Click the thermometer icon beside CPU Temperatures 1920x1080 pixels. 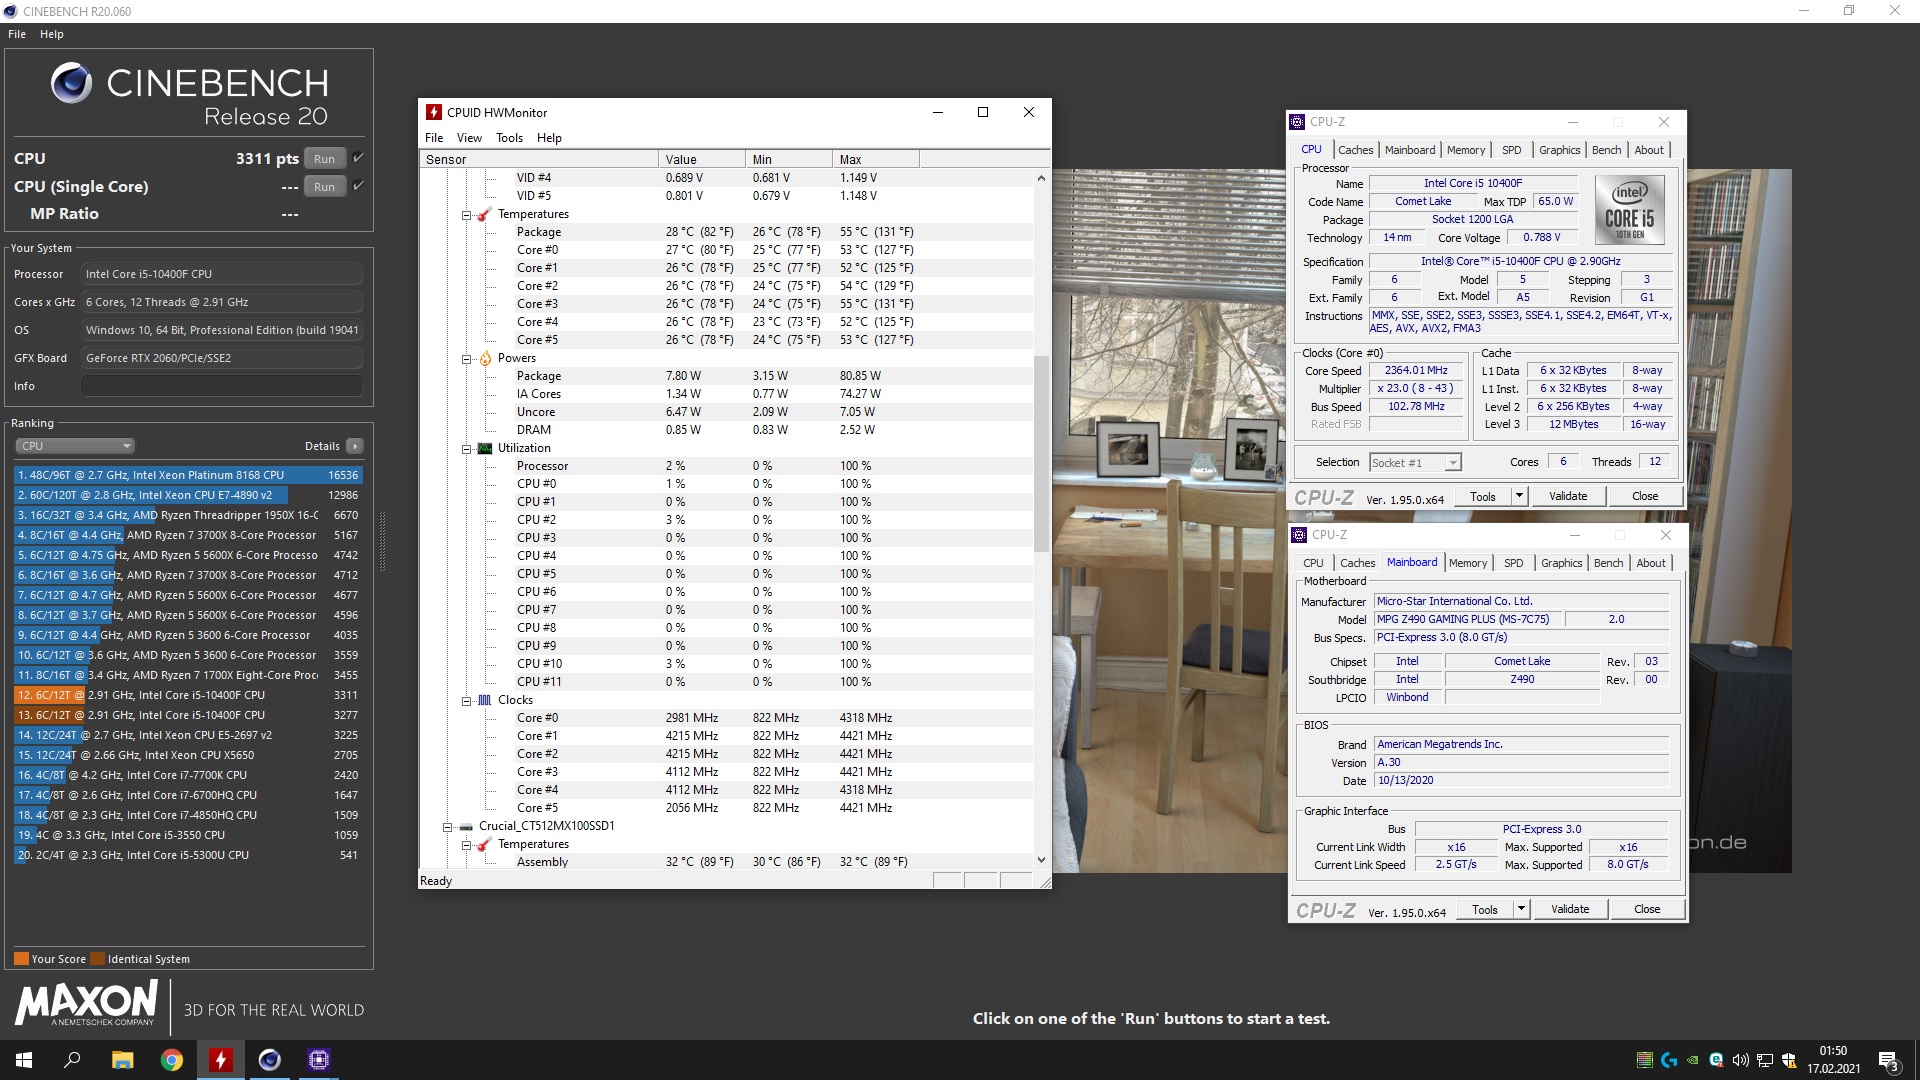pos(485,214)
